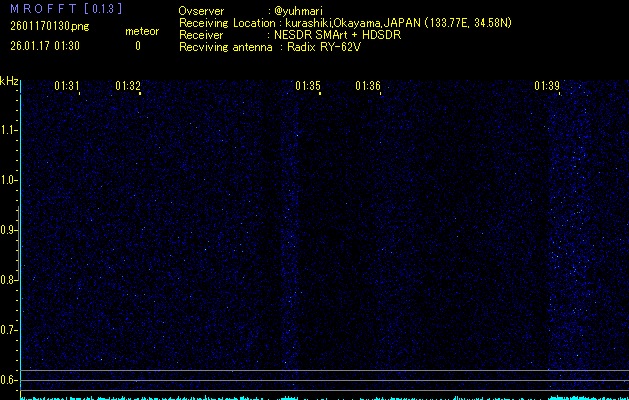The image size is (629, 400).
Task: Click the MROFFT [0.1.3] title text
Action: 66,9
